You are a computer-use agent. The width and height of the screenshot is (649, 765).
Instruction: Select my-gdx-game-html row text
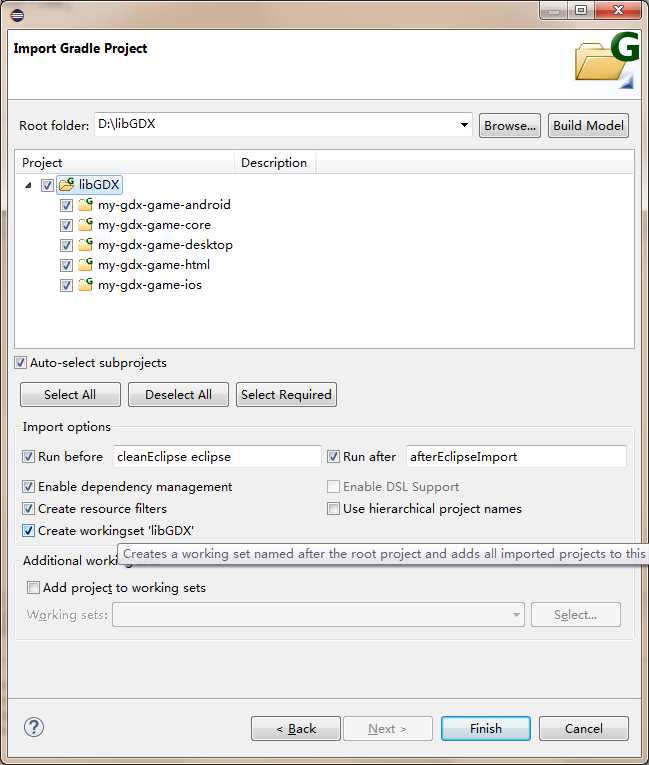154,264
